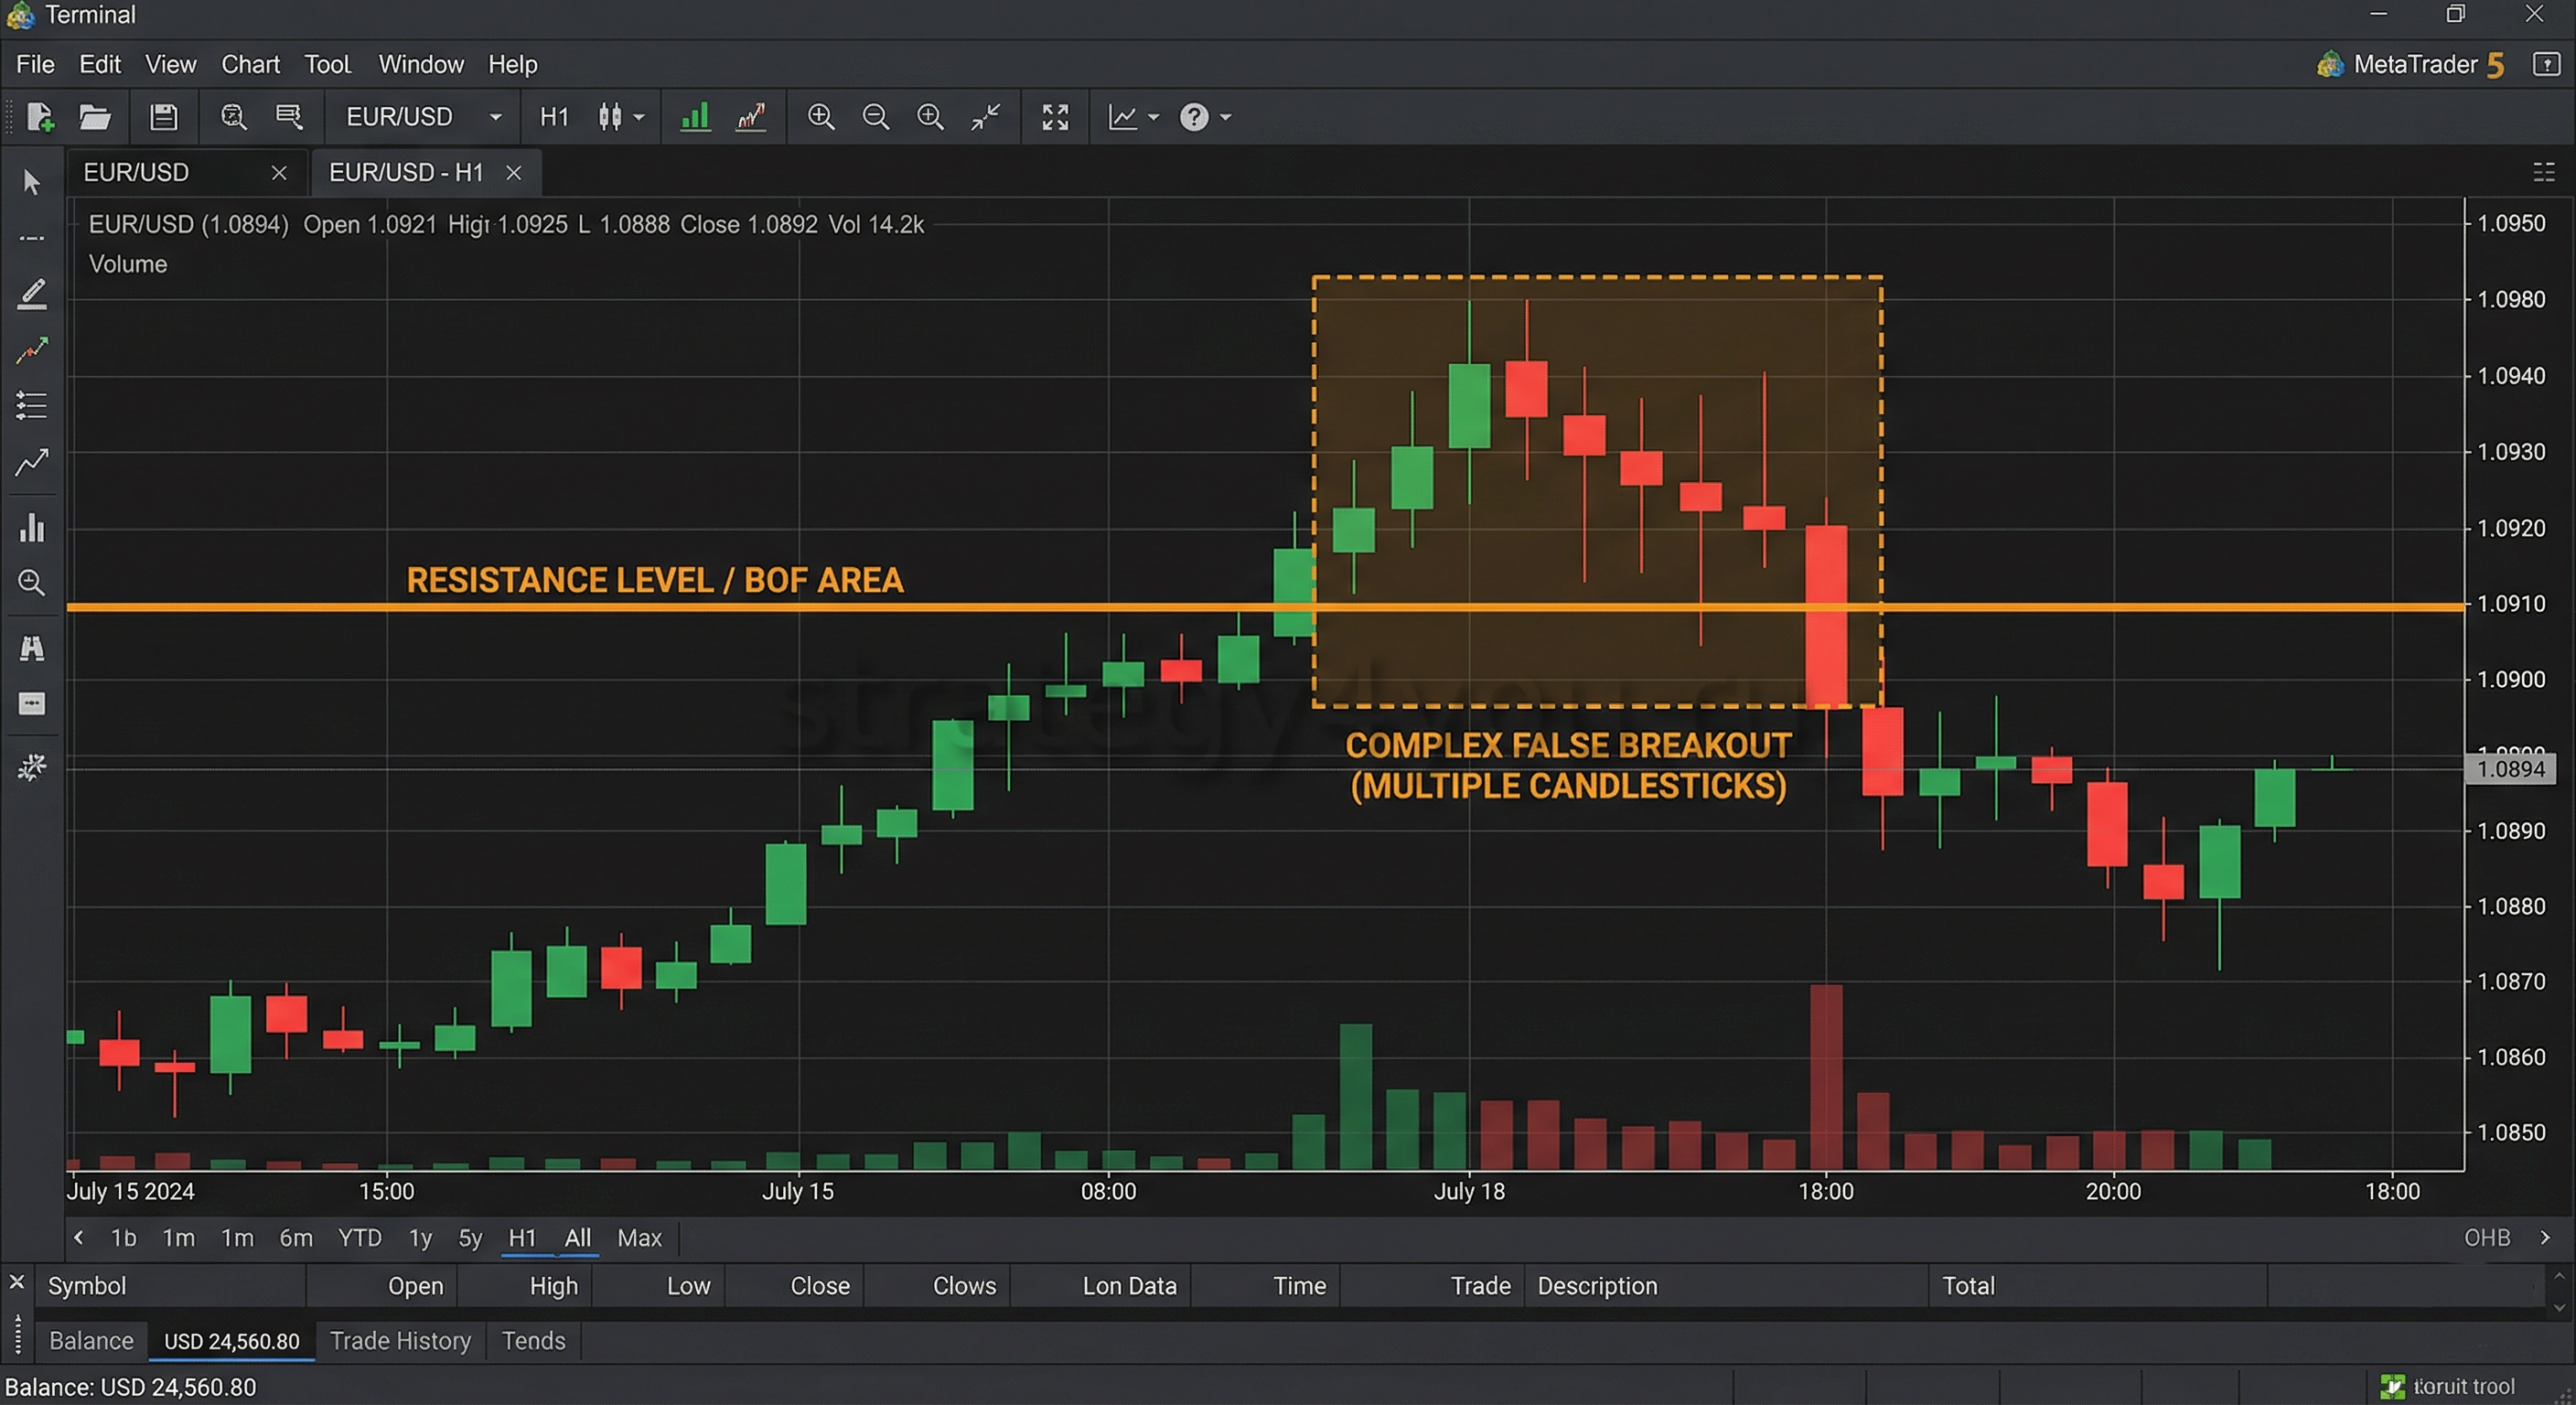Click the zoom in magnifier icon
This screenshot has height=1405, width=2576.
(x=821, y=117)
